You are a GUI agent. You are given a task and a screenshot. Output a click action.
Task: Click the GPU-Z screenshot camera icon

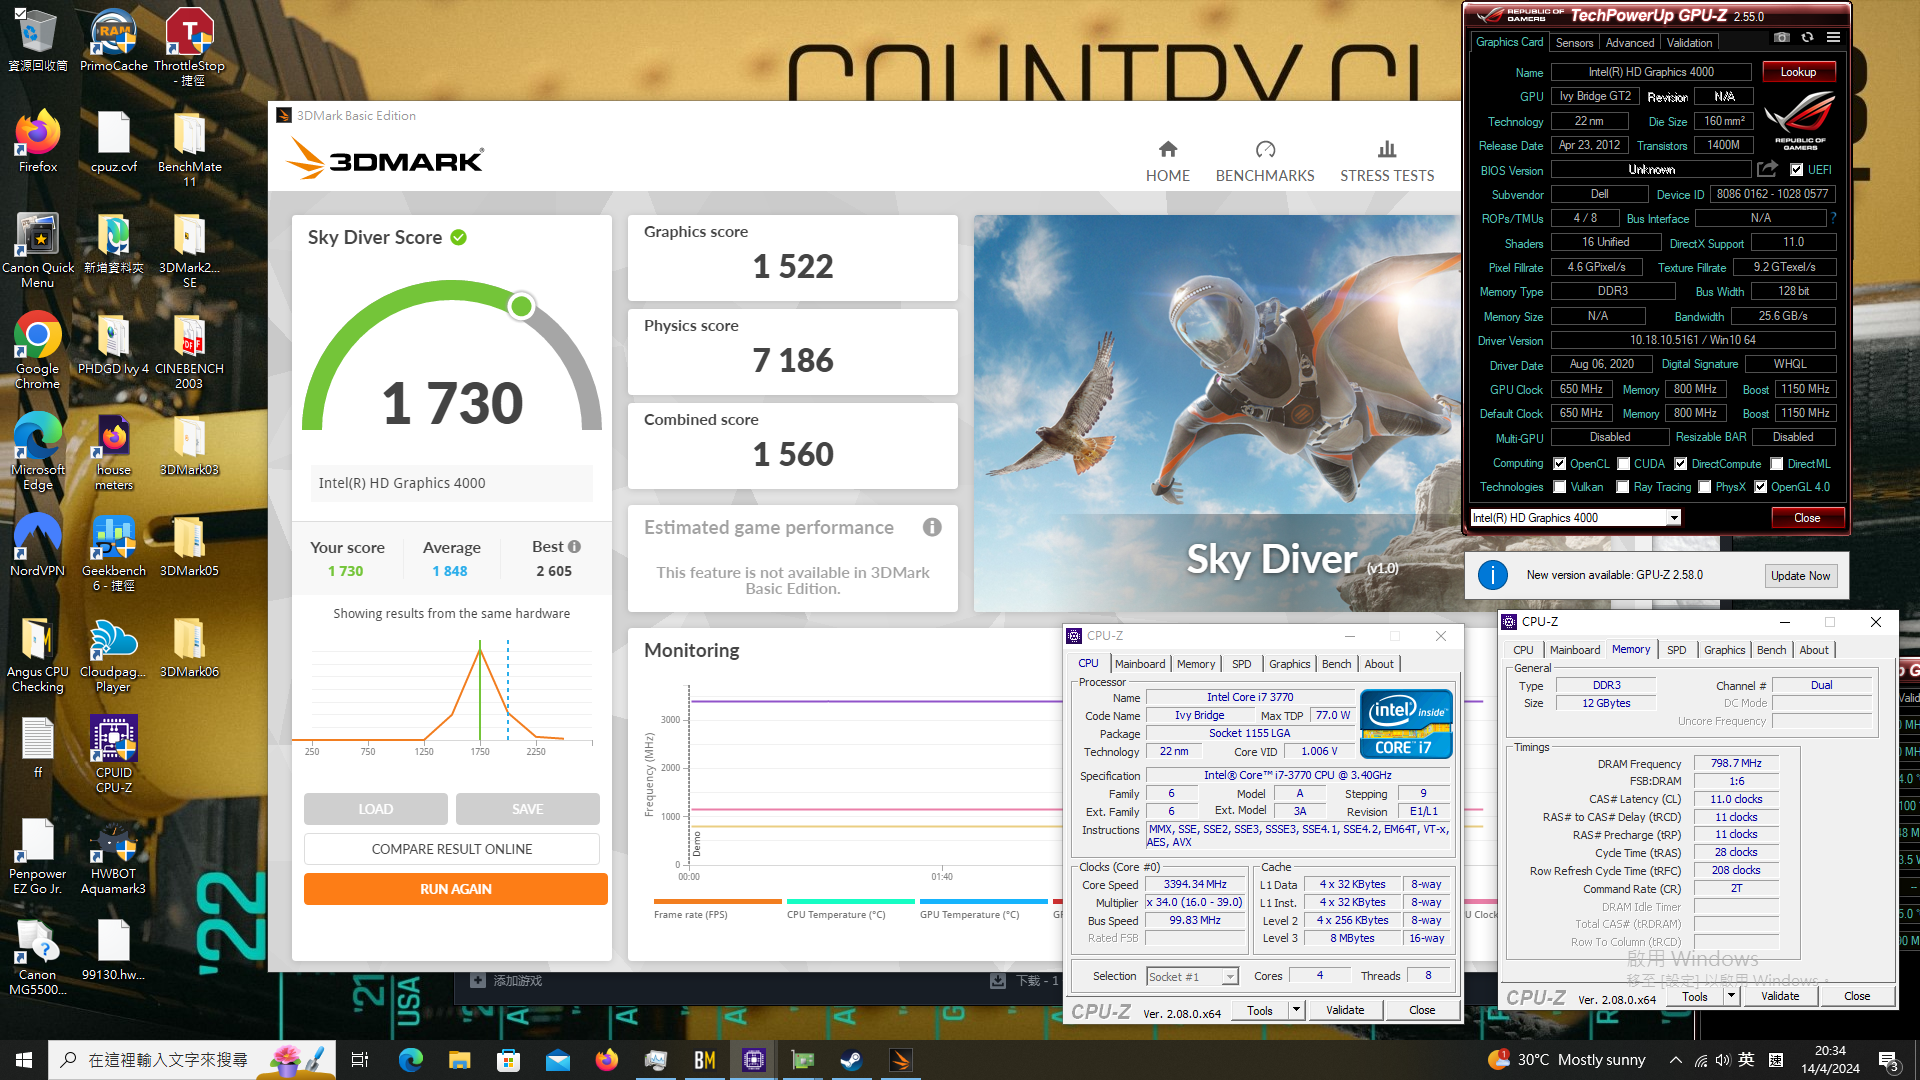(x=1782, y=37)
